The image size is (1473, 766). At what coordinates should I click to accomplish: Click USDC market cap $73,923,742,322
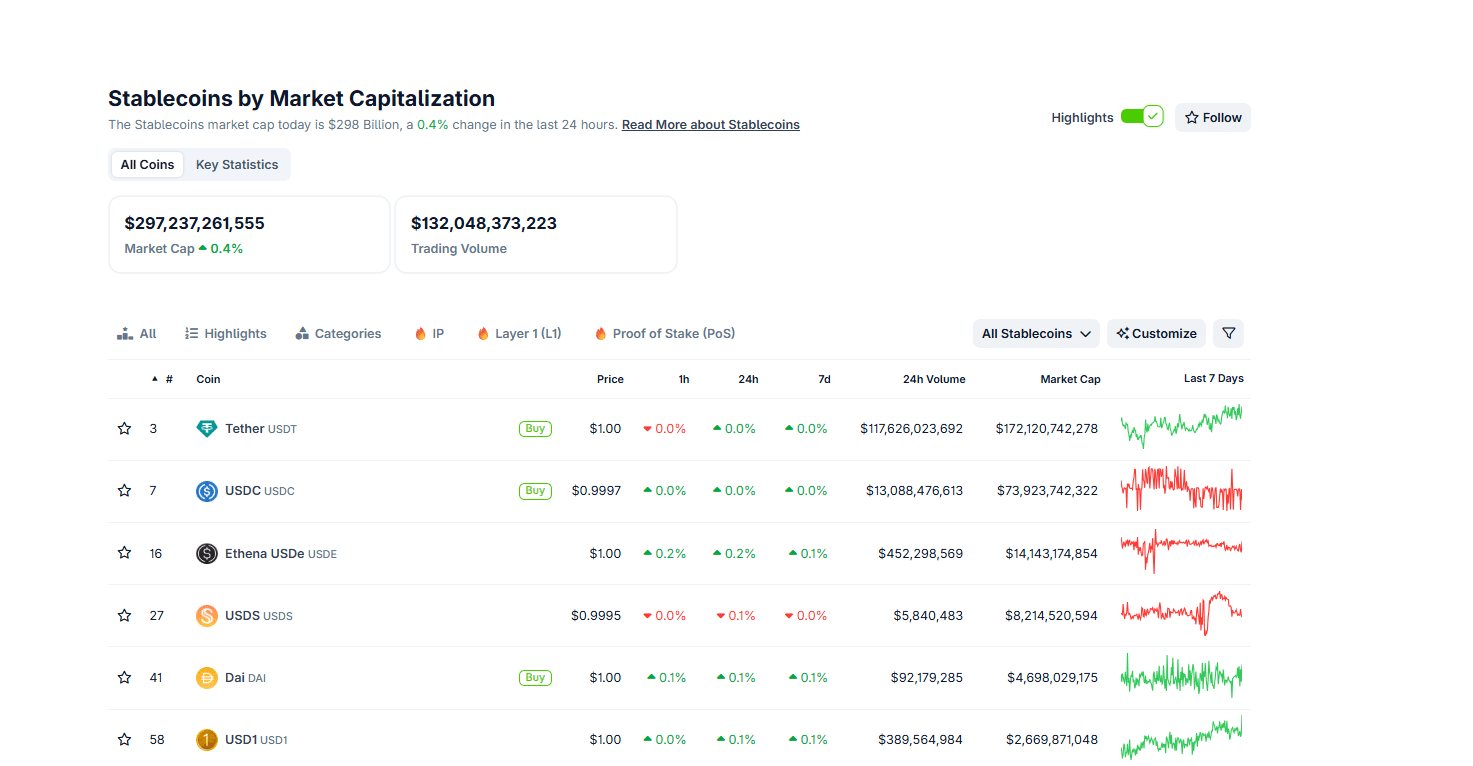[1047, 491]
